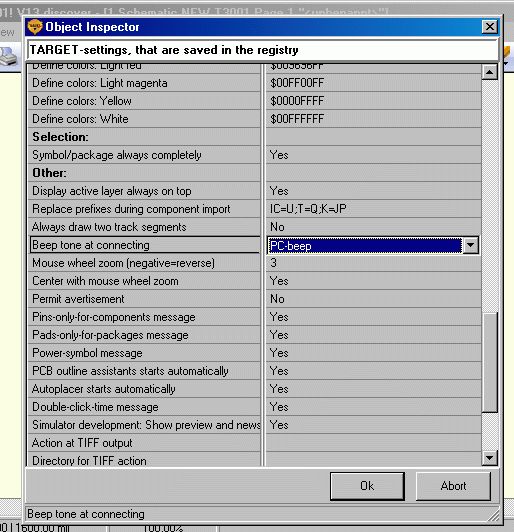
Task: Select 'PCB outline assistants starts automatically' label
Action: point(130,371)
